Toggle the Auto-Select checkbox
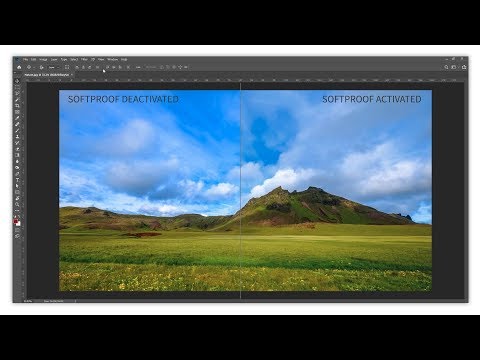 (x=42, y=67)
